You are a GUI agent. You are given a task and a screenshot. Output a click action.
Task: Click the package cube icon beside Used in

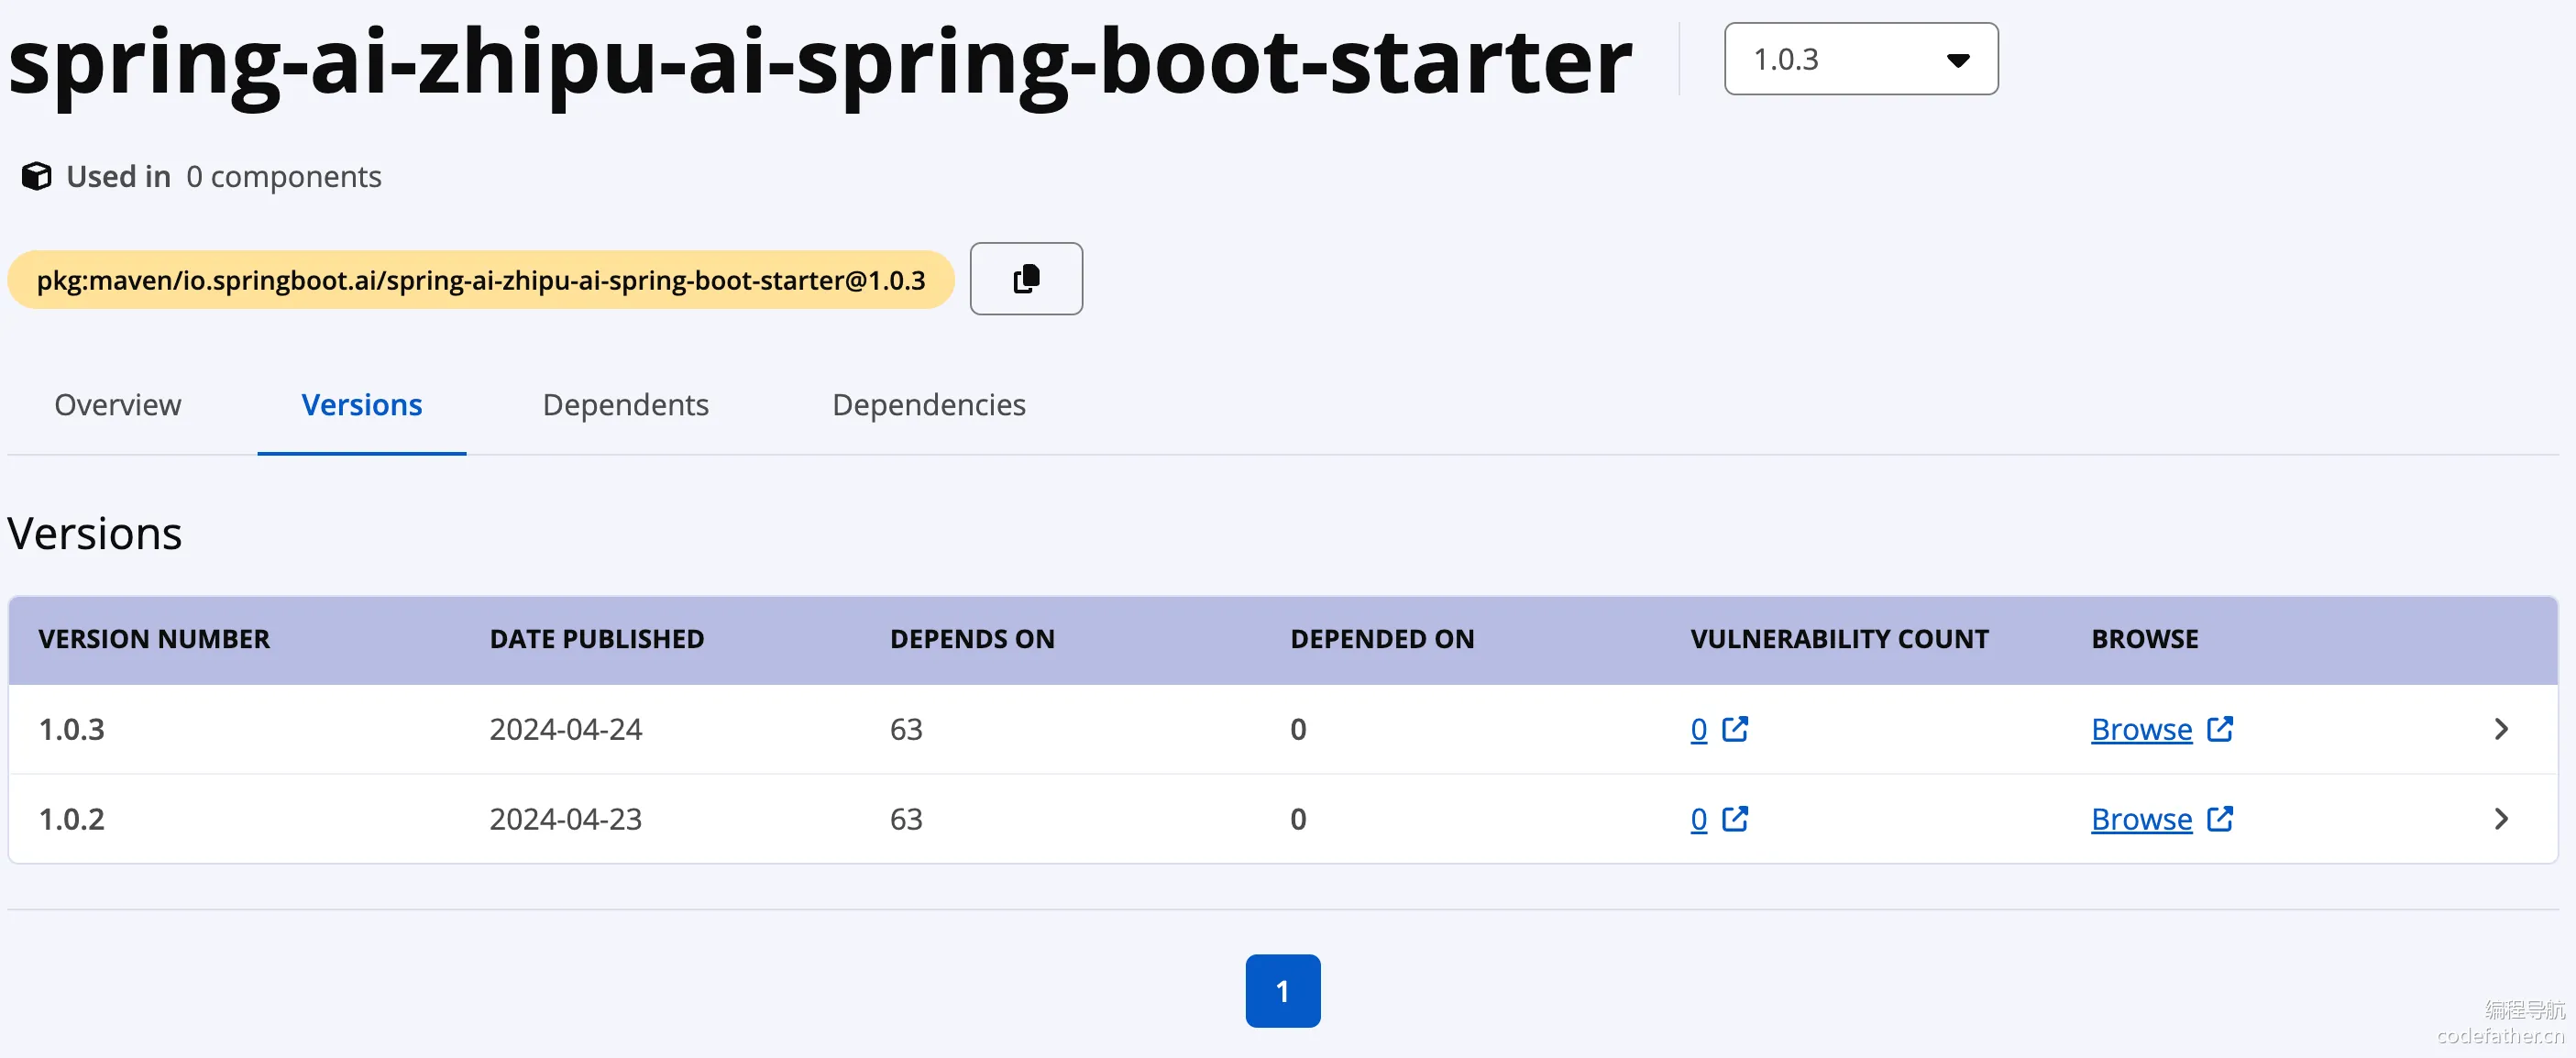point(37,176)
